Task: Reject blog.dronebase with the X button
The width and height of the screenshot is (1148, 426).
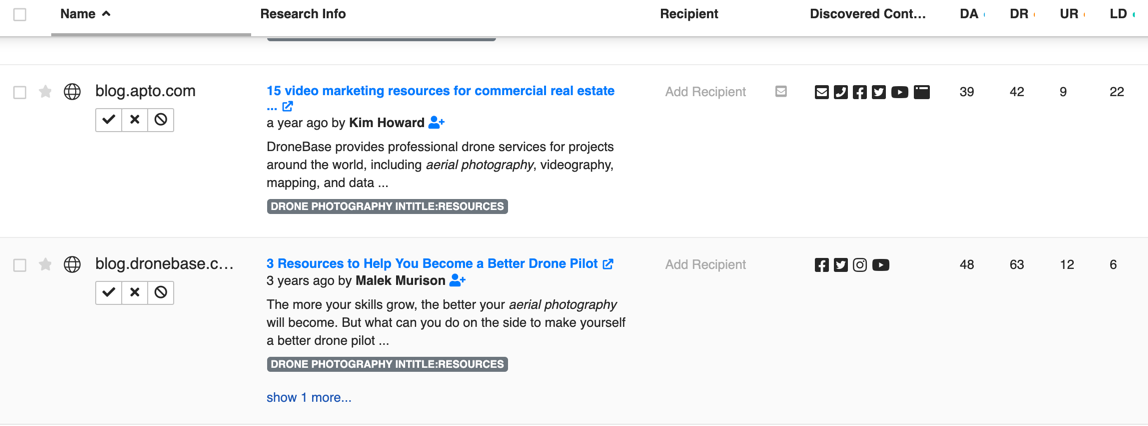Action: point(135,292)
